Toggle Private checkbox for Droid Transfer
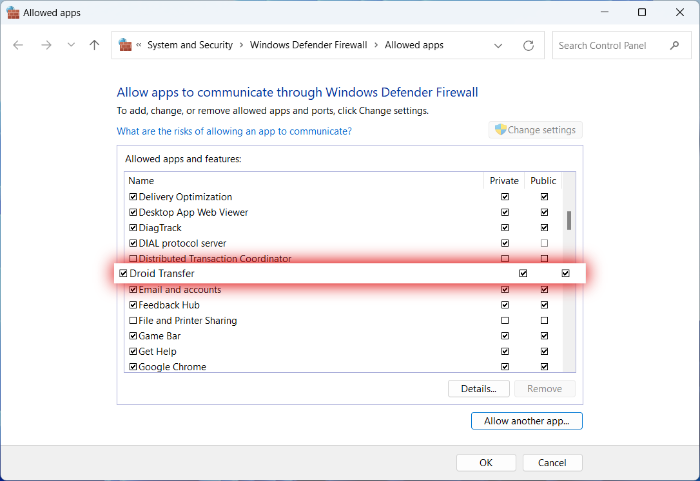This screenshot has width=700, height=481. [523, 274]
